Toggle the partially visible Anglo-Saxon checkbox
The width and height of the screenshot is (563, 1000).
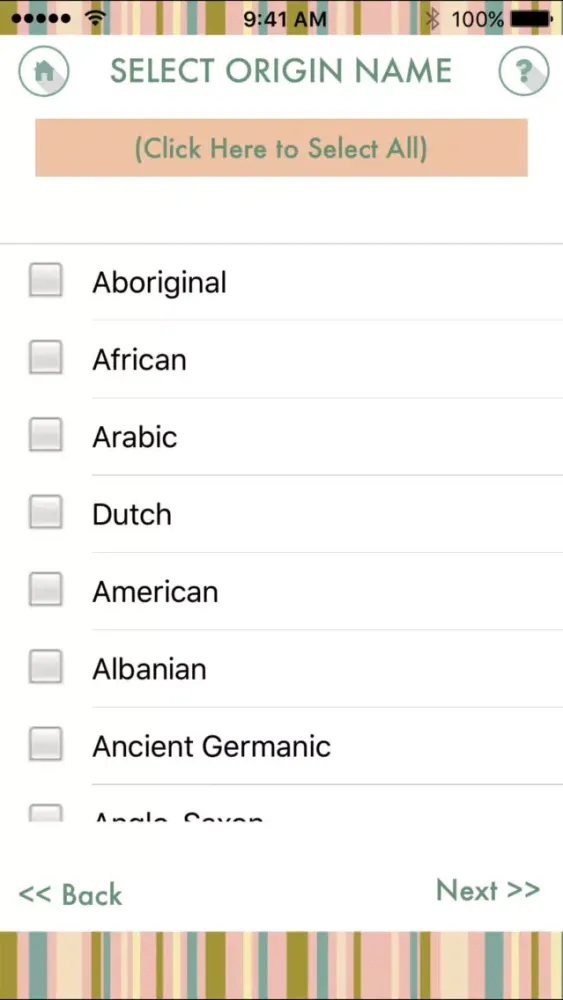click(x=45, y=812)
